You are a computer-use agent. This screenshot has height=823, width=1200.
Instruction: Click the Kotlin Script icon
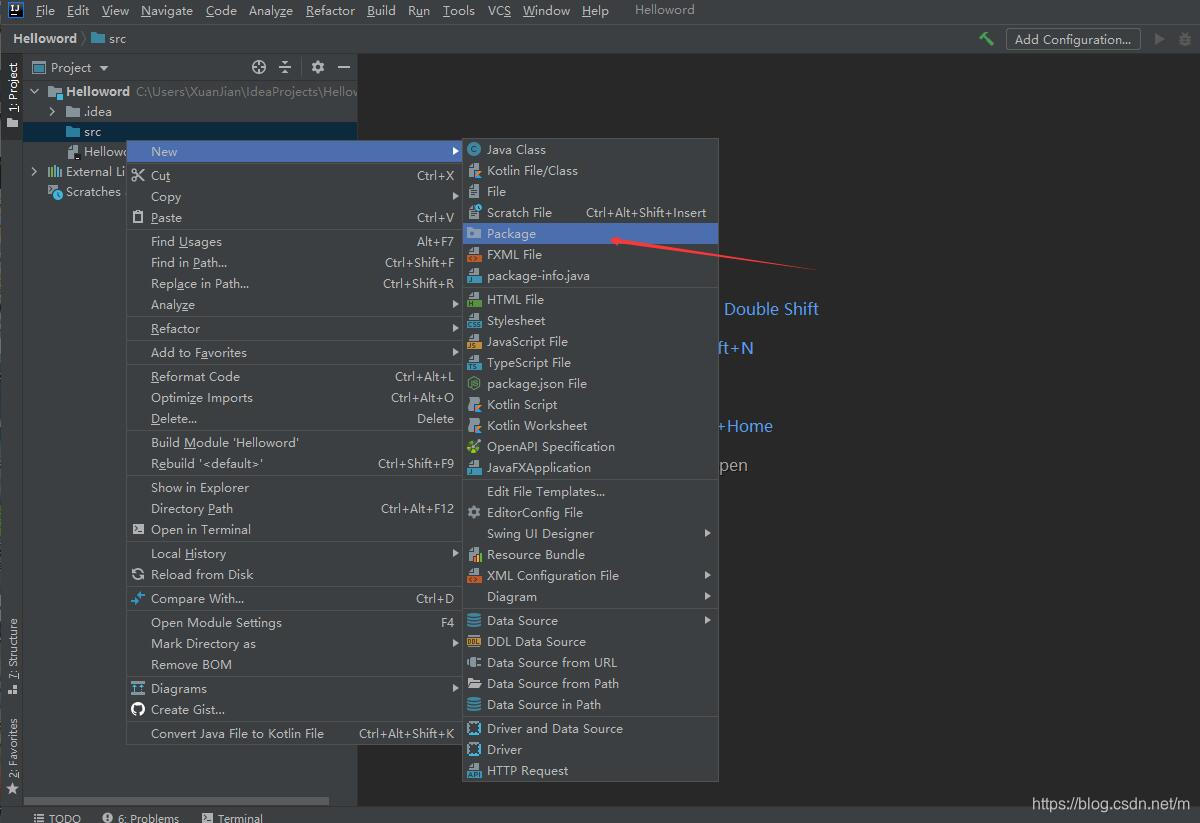474,405
